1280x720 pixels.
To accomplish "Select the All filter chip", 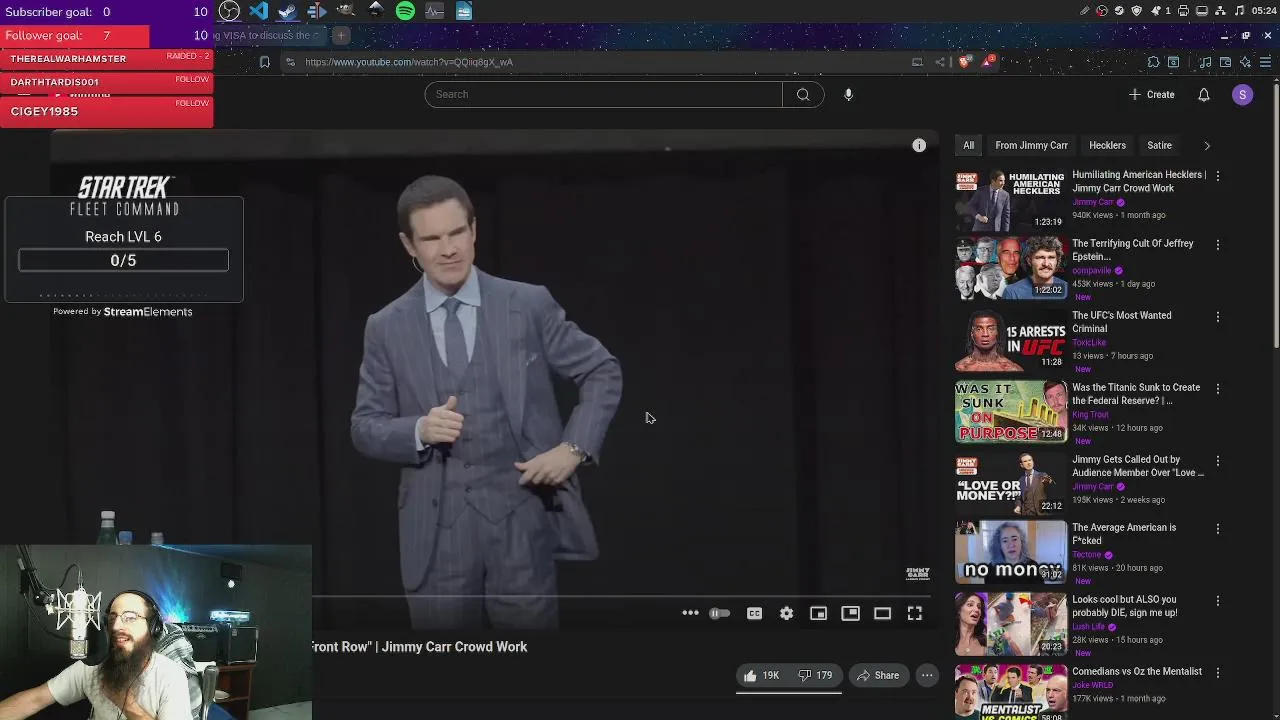I will pos(968,145).
